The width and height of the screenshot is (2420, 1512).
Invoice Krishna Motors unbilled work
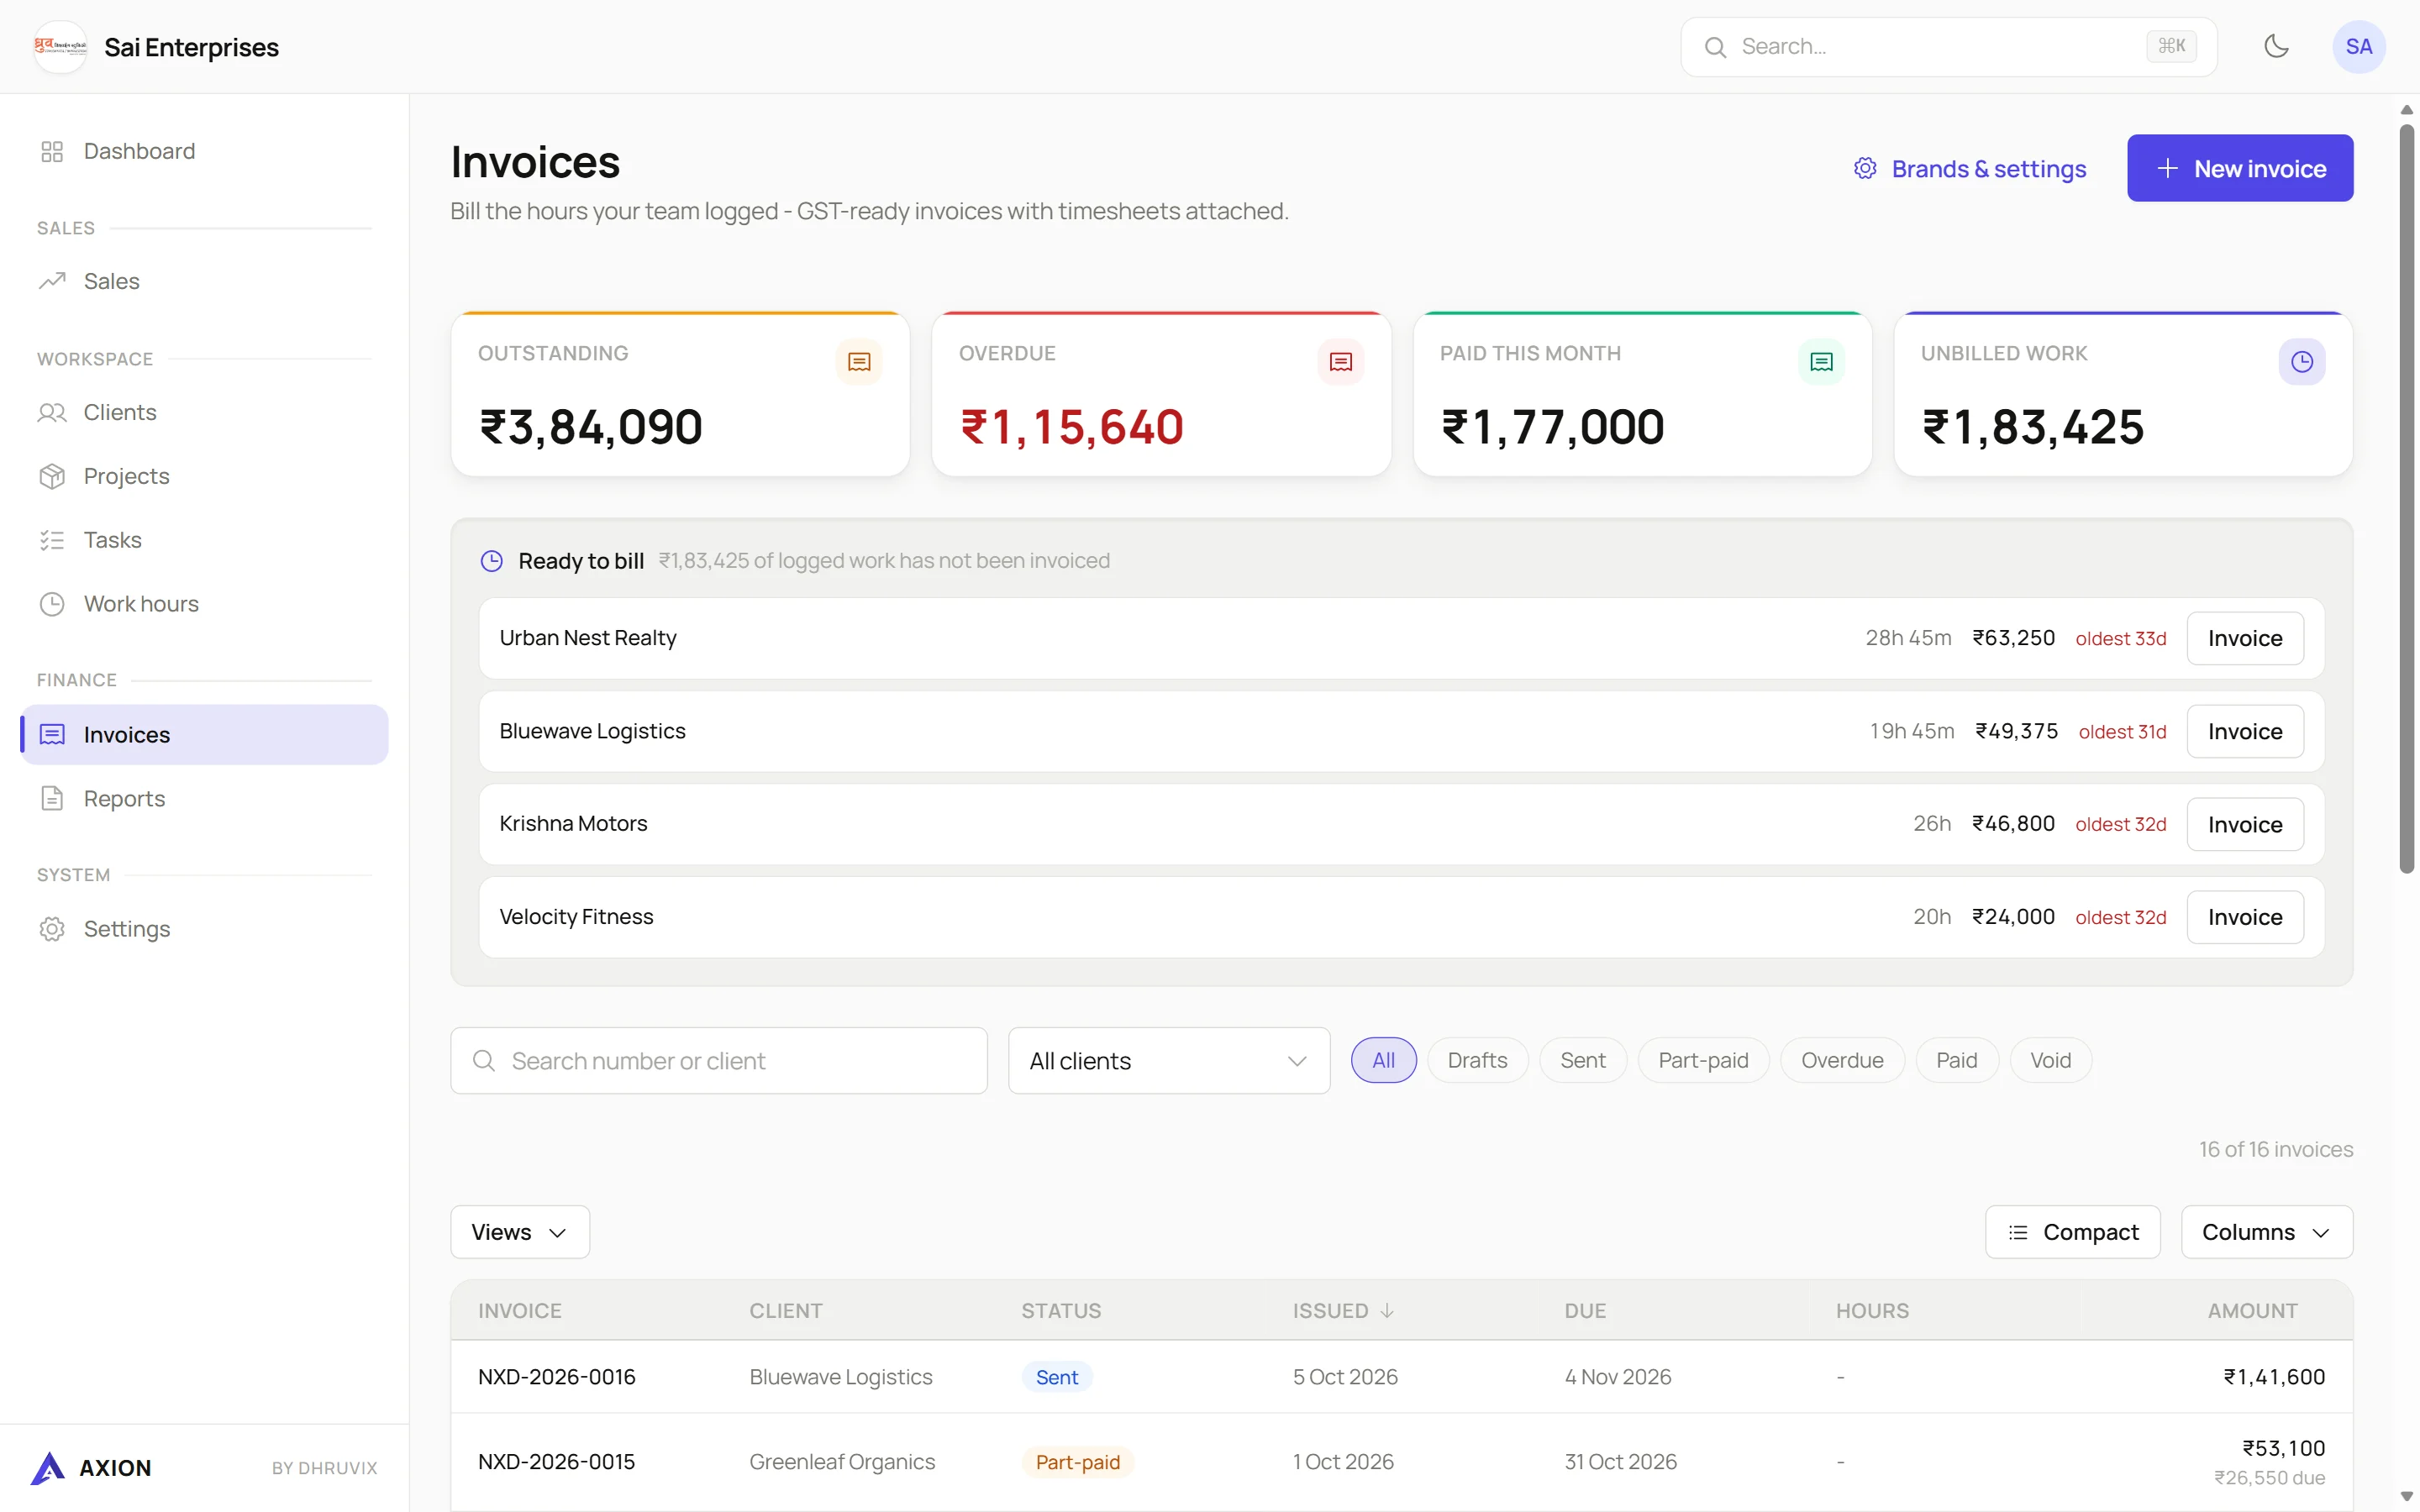(2245, 824)
